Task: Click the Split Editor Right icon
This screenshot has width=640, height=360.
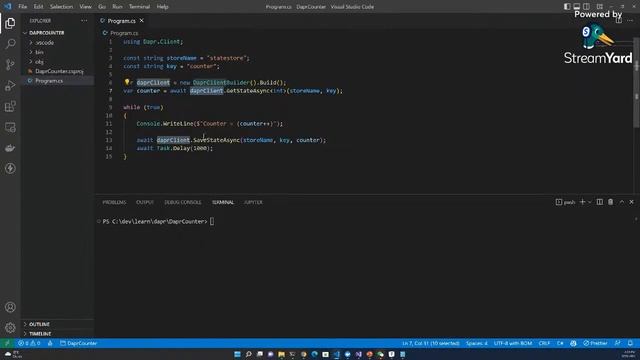Action: click(619, 20)
